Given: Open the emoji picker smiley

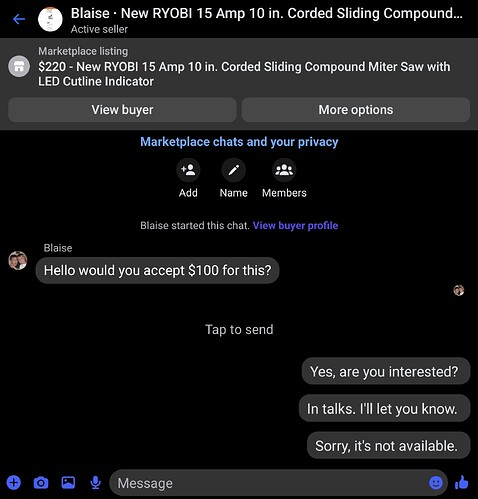Looking at the screenshot, I should pos(436,483).
